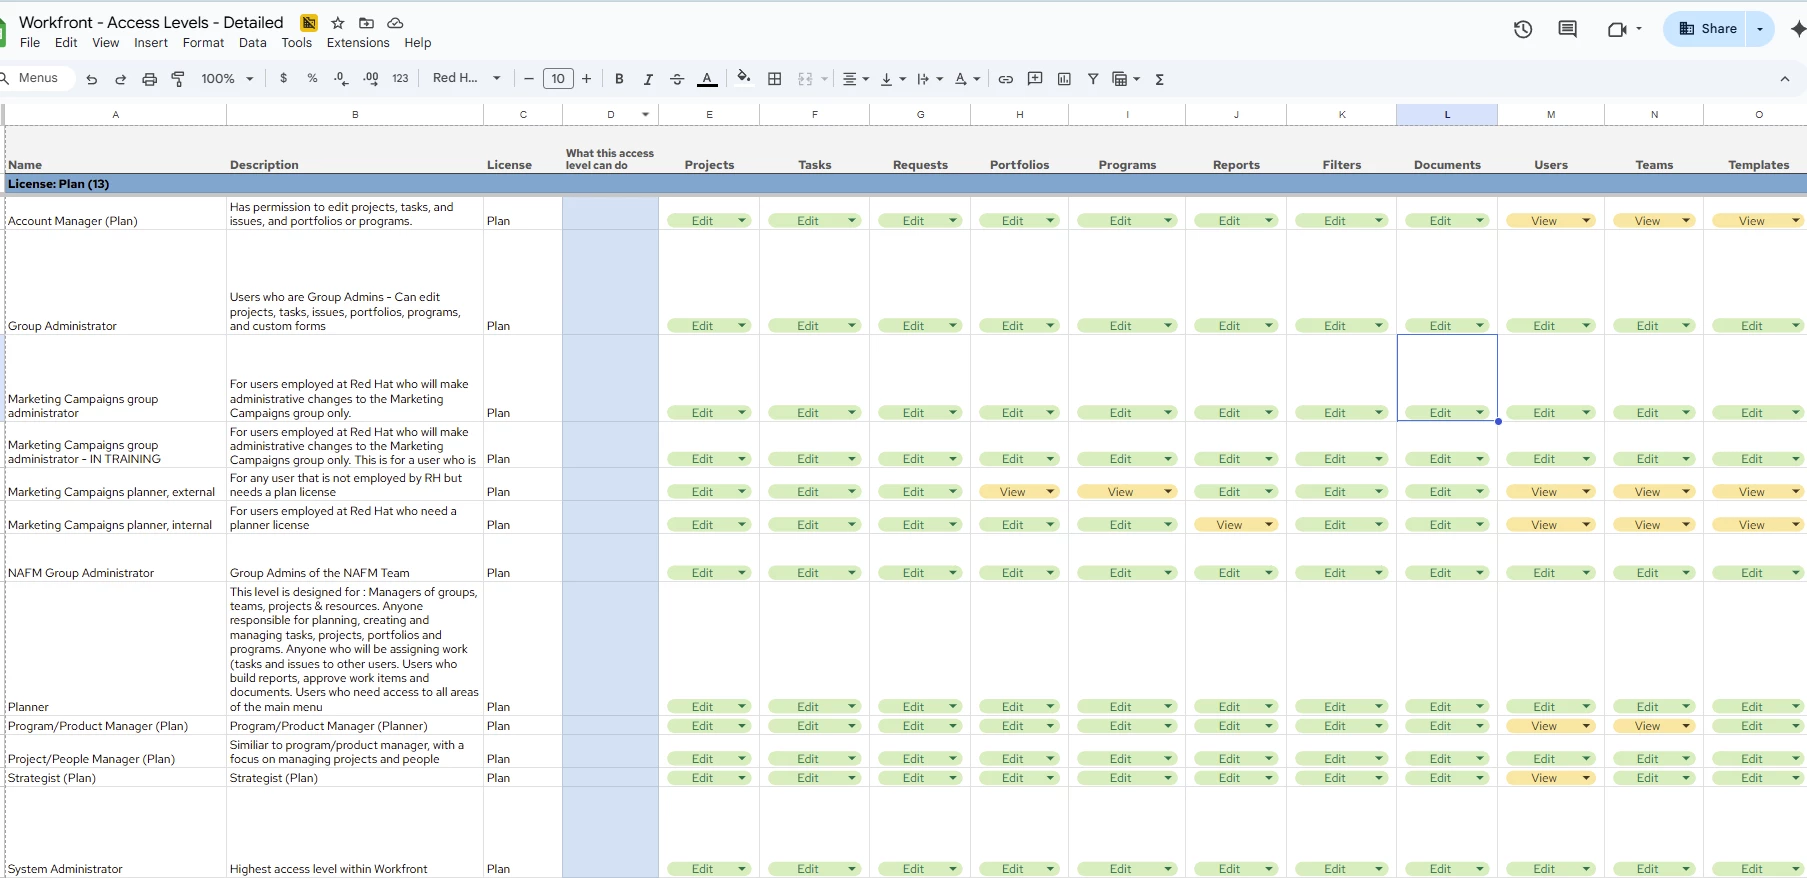
Task: Open the Format menu
Action: 203,43
